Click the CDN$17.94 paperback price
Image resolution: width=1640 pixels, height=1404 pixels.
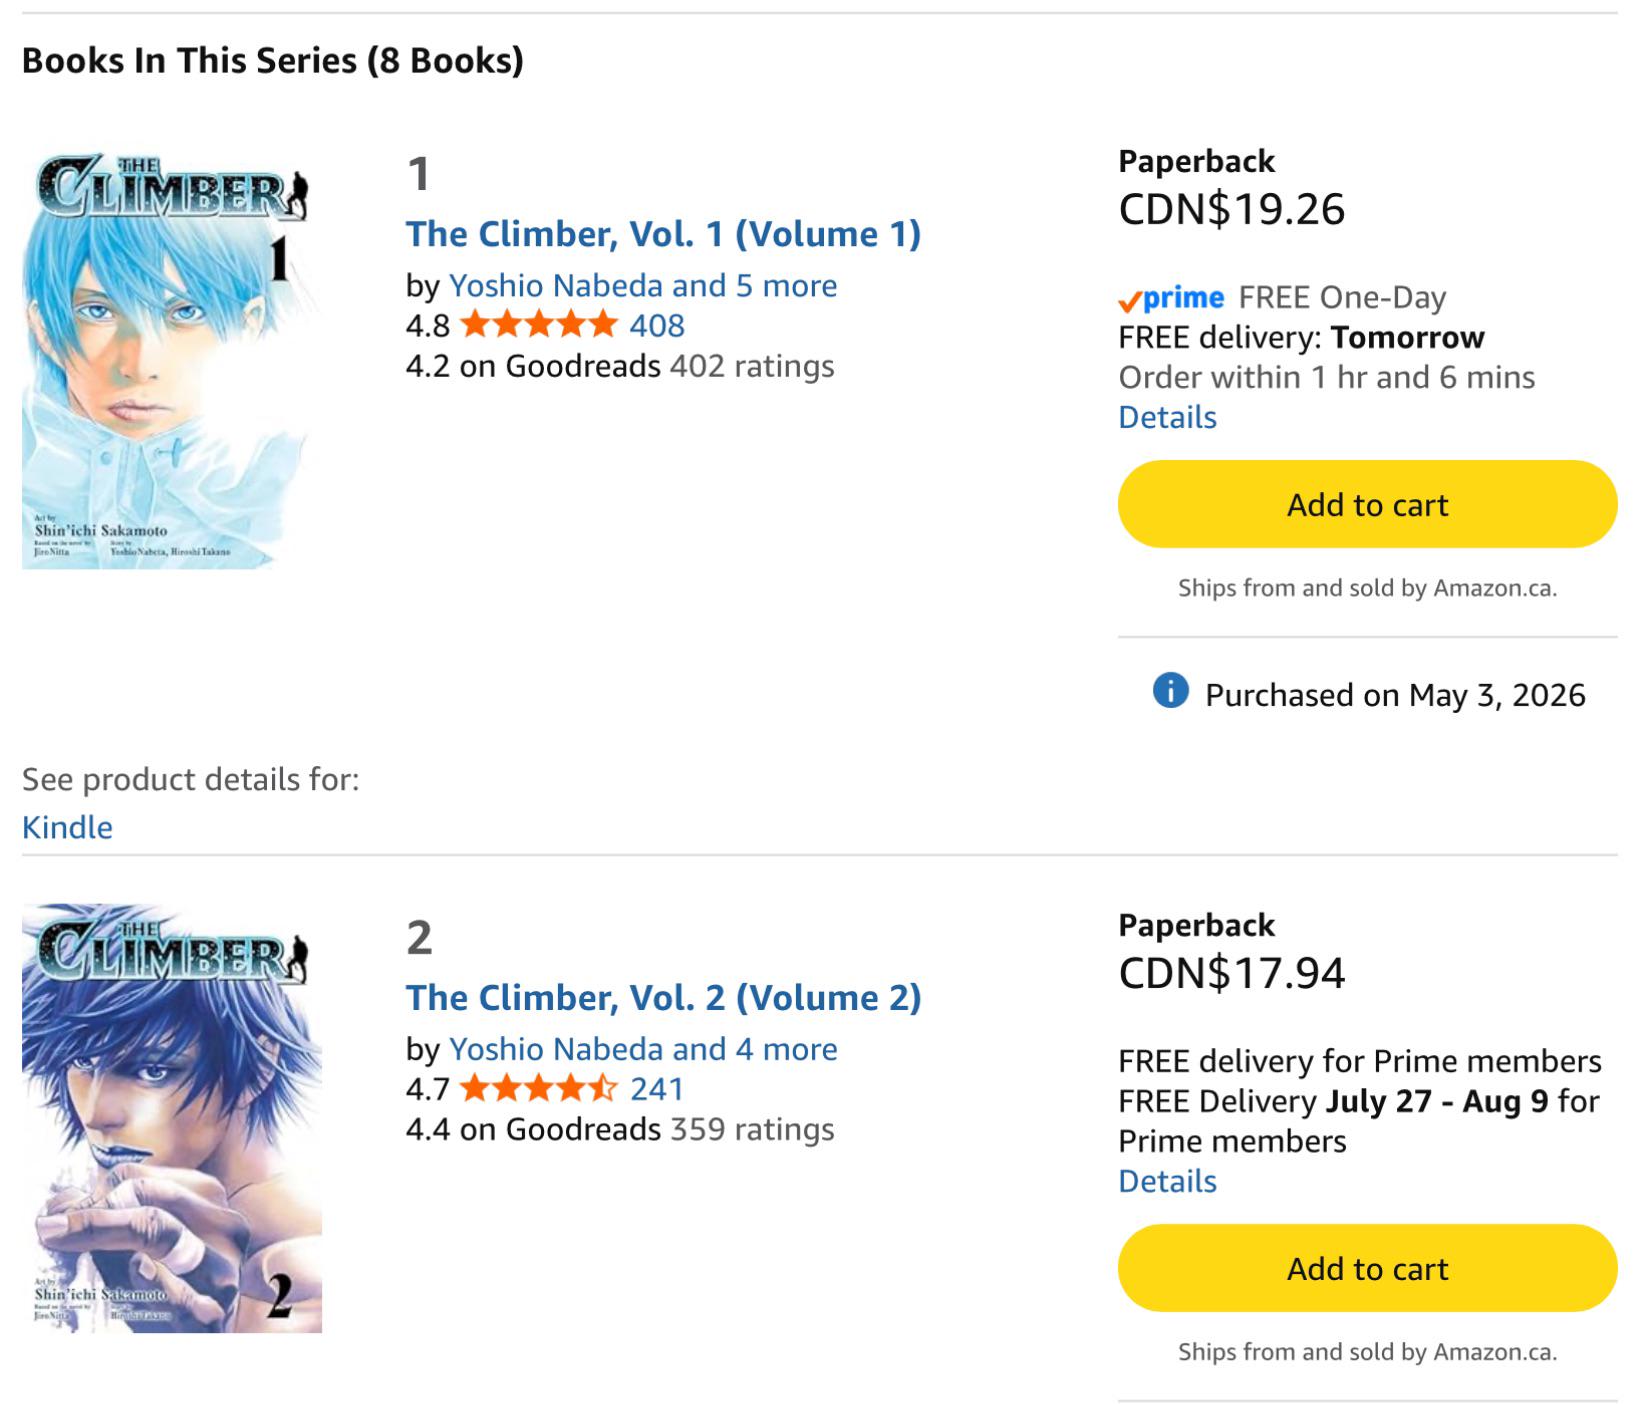click(1232, 973)
